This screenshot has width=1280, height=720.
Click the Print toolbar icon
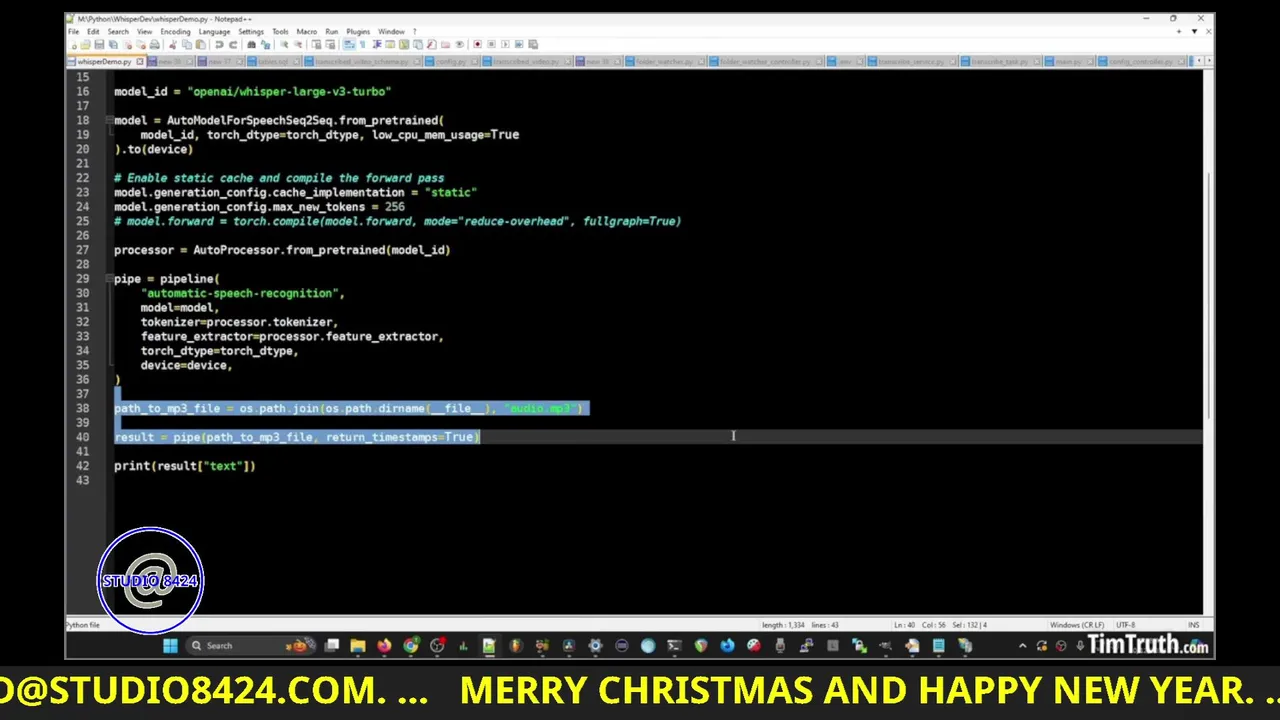click(x=155, y=44)
